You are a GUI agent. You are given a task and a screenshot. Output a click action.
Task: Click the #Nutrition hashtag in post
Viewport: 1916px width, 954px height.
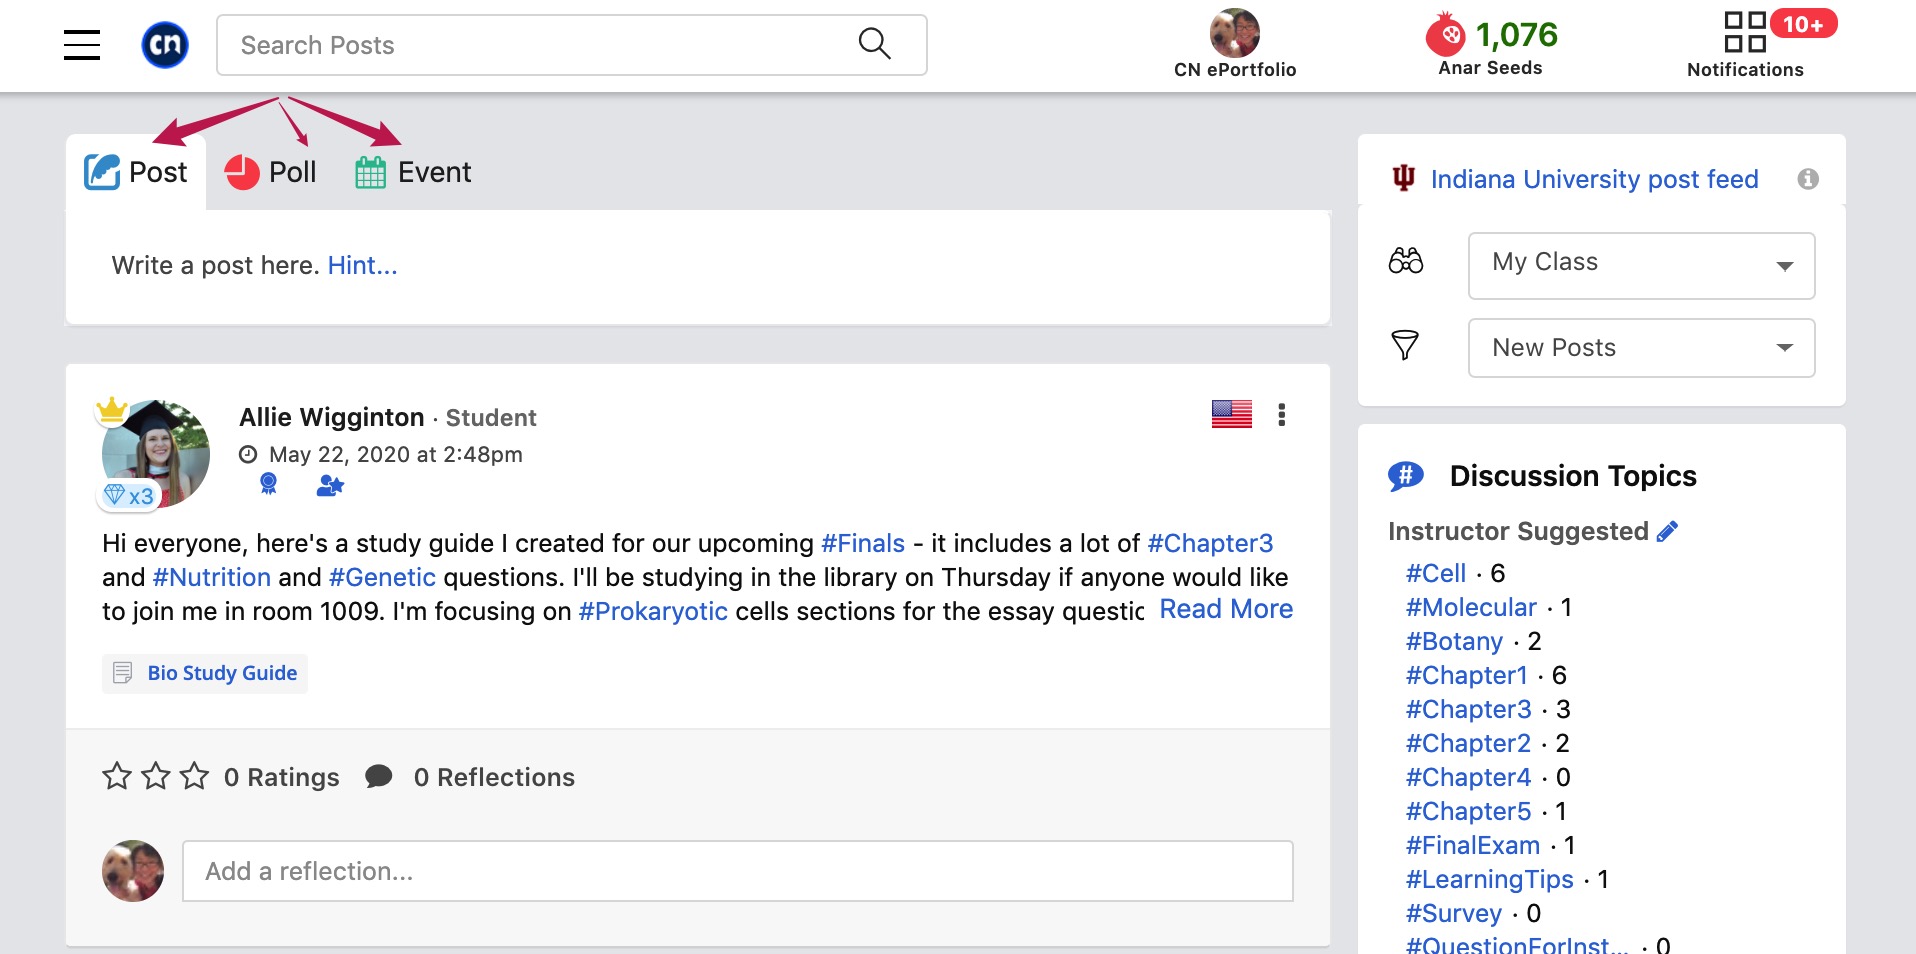211,577
